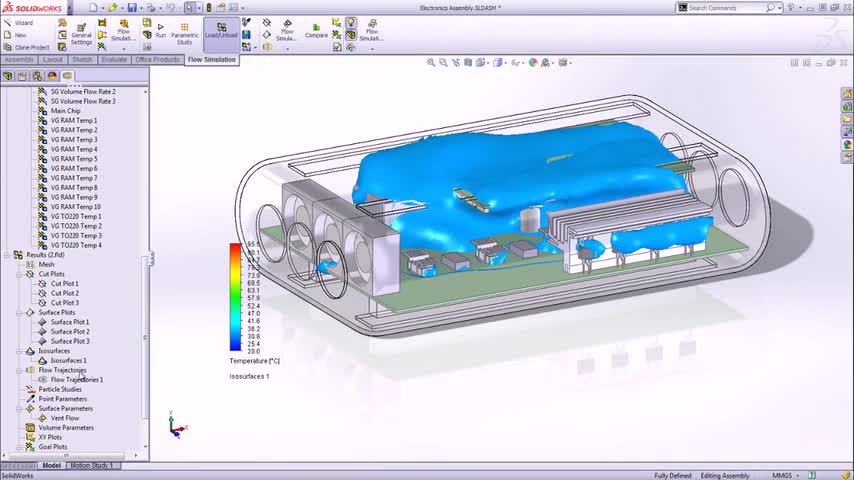The height and width of the screenshot is (480, 854).
Task: Open the Flow Simulation analysis tree tab
Action: pyautogui.click(x=67, y=76)
